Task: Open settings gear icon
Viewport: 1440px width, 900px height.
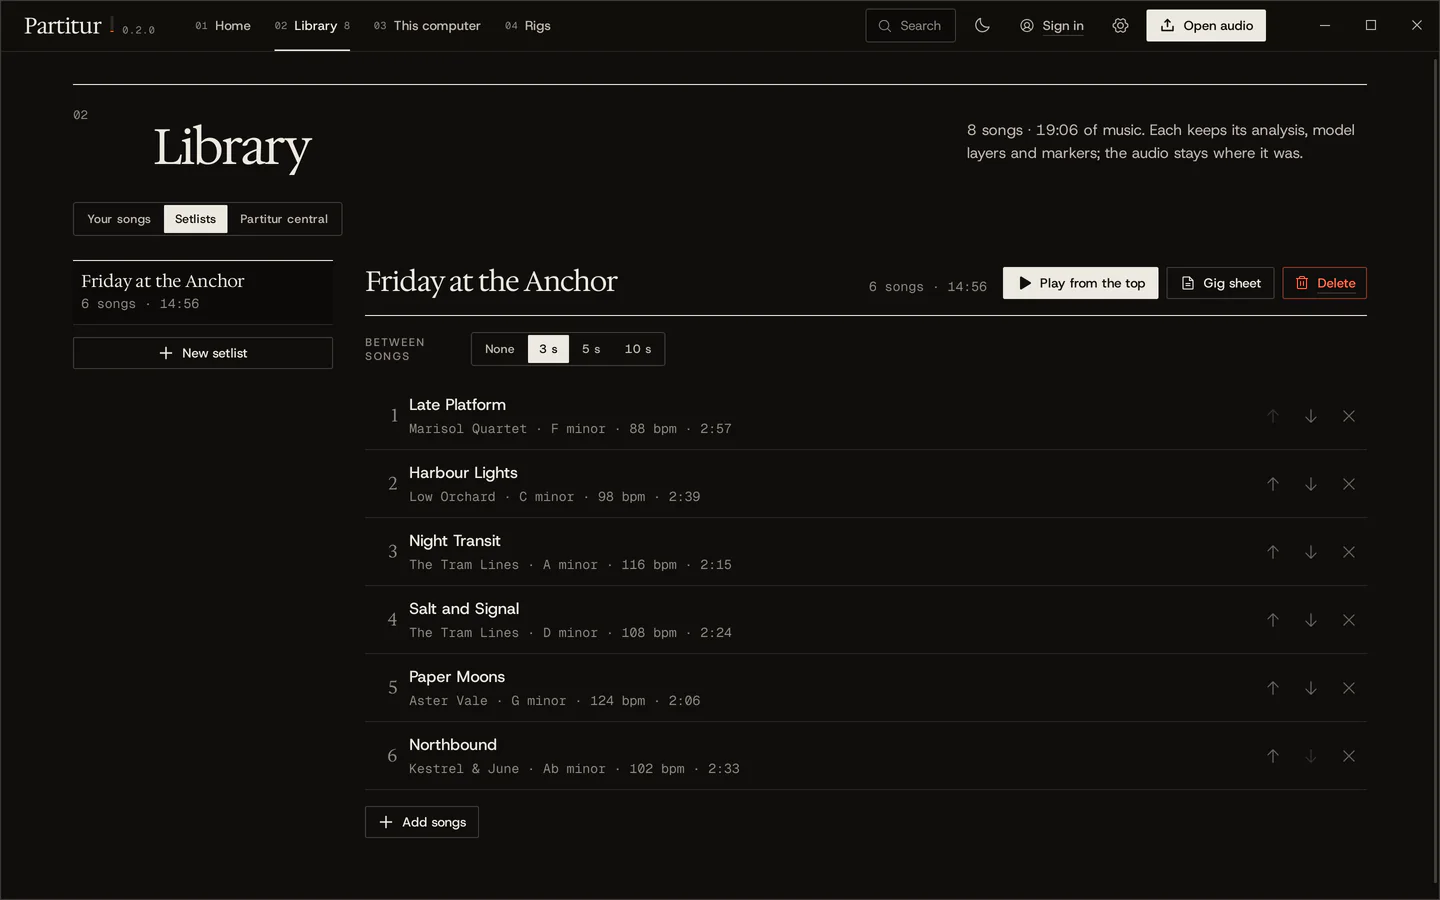Action: [1120, 26]
